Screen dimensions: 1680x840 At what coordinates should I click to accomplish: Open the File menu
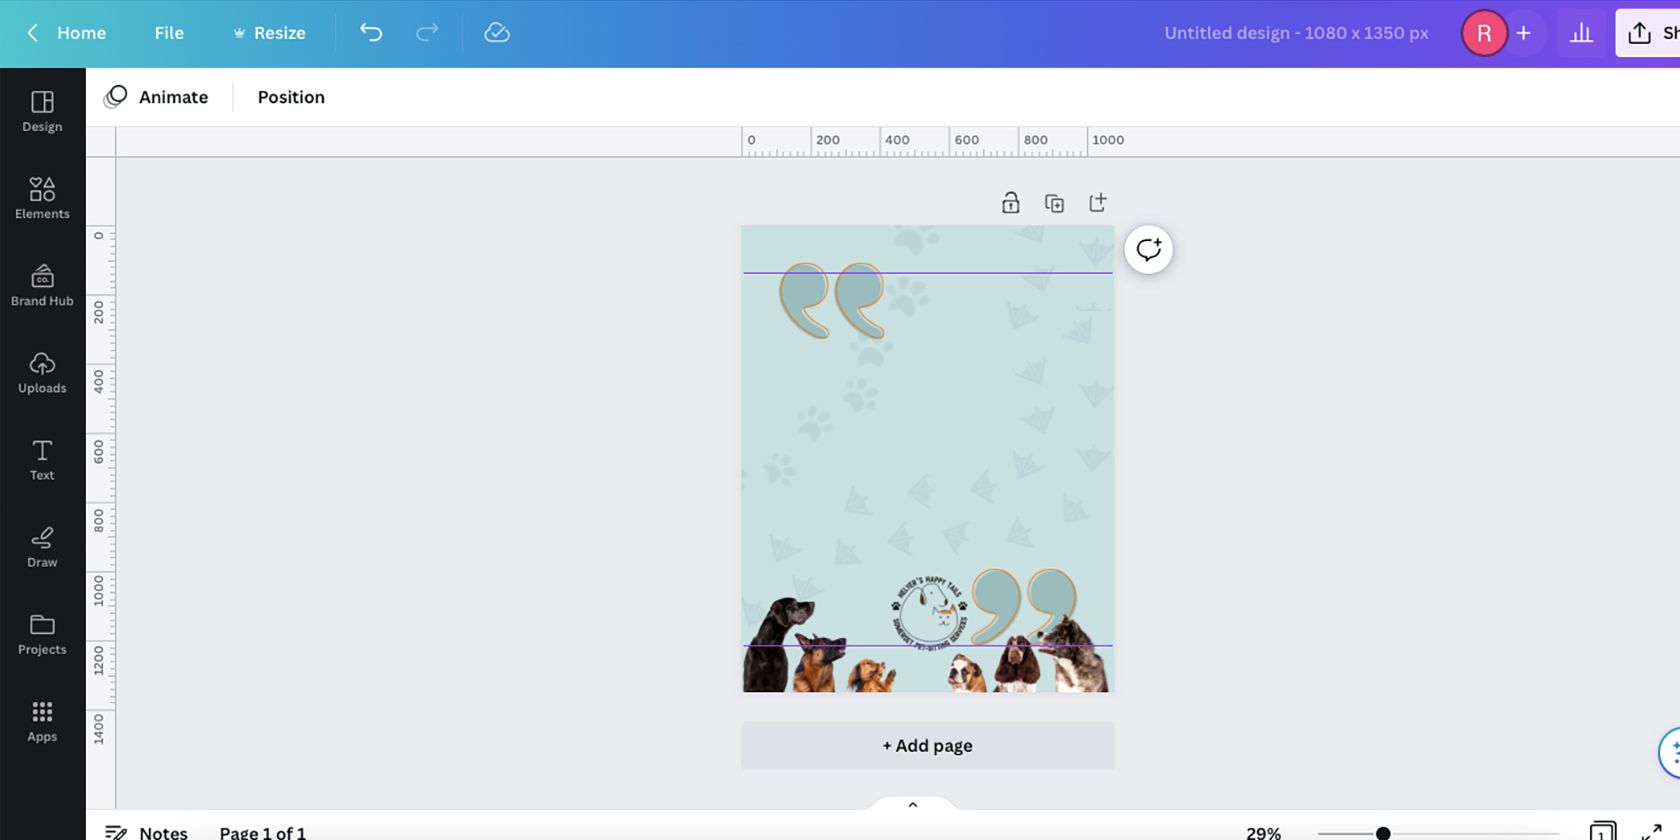point(169,33)
